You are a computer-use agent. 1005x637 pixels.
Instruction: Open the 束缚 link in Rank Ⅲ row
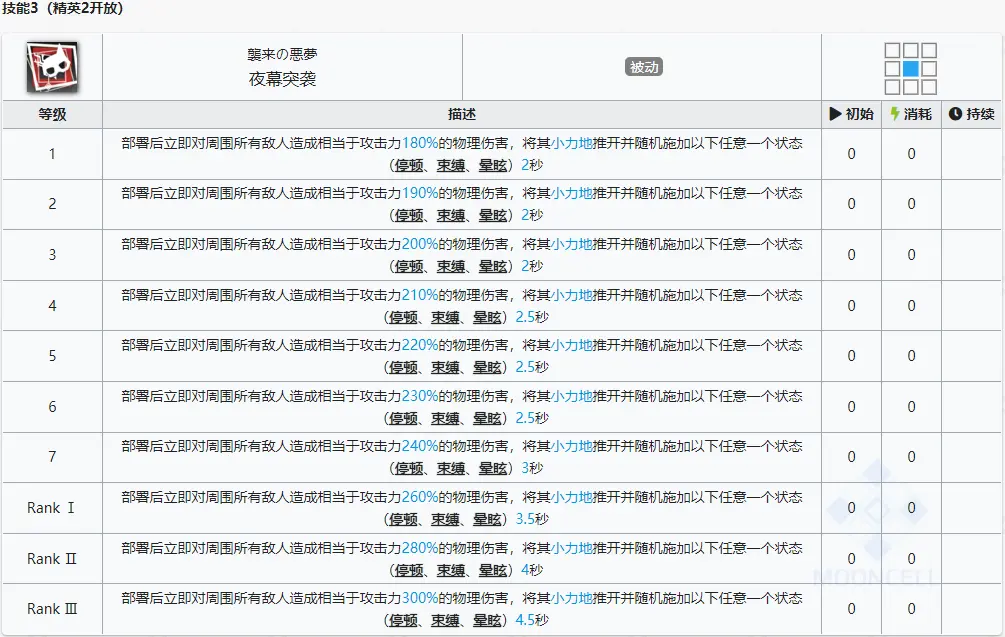point(445,620)
